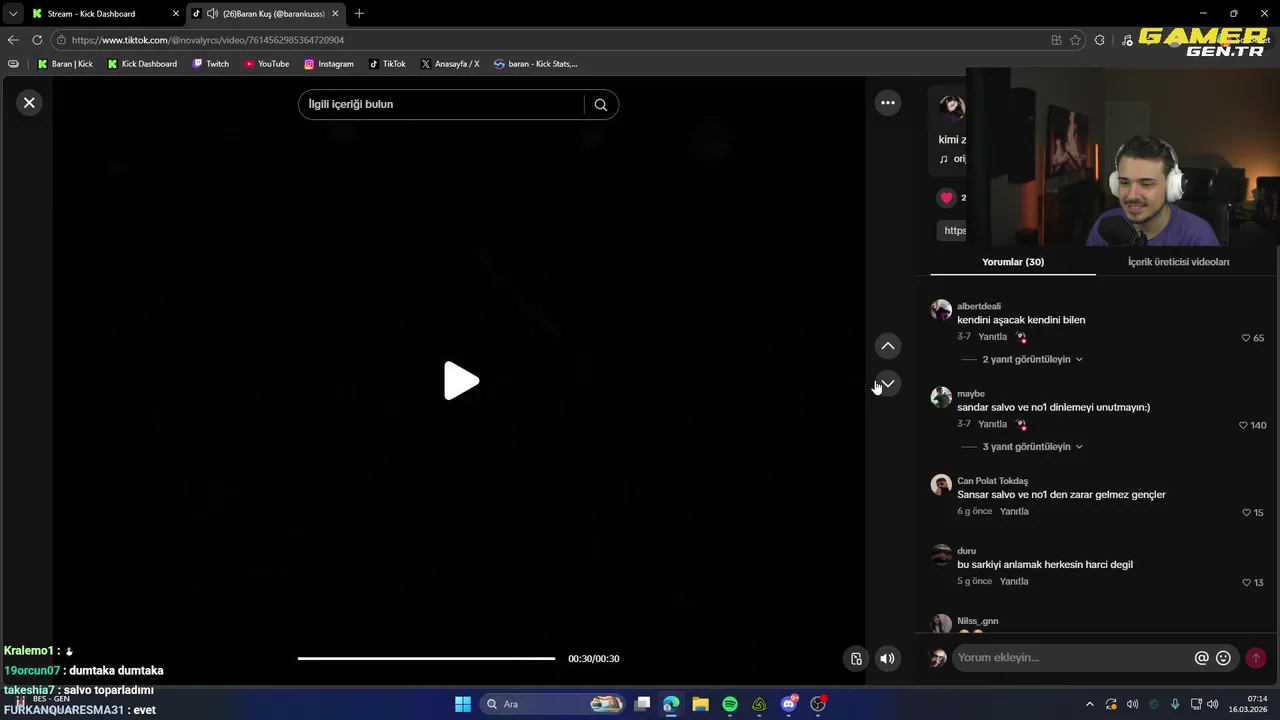Click the post comment arrow button
Screen dimensions: 1280x720
(x=1256, y=658)
